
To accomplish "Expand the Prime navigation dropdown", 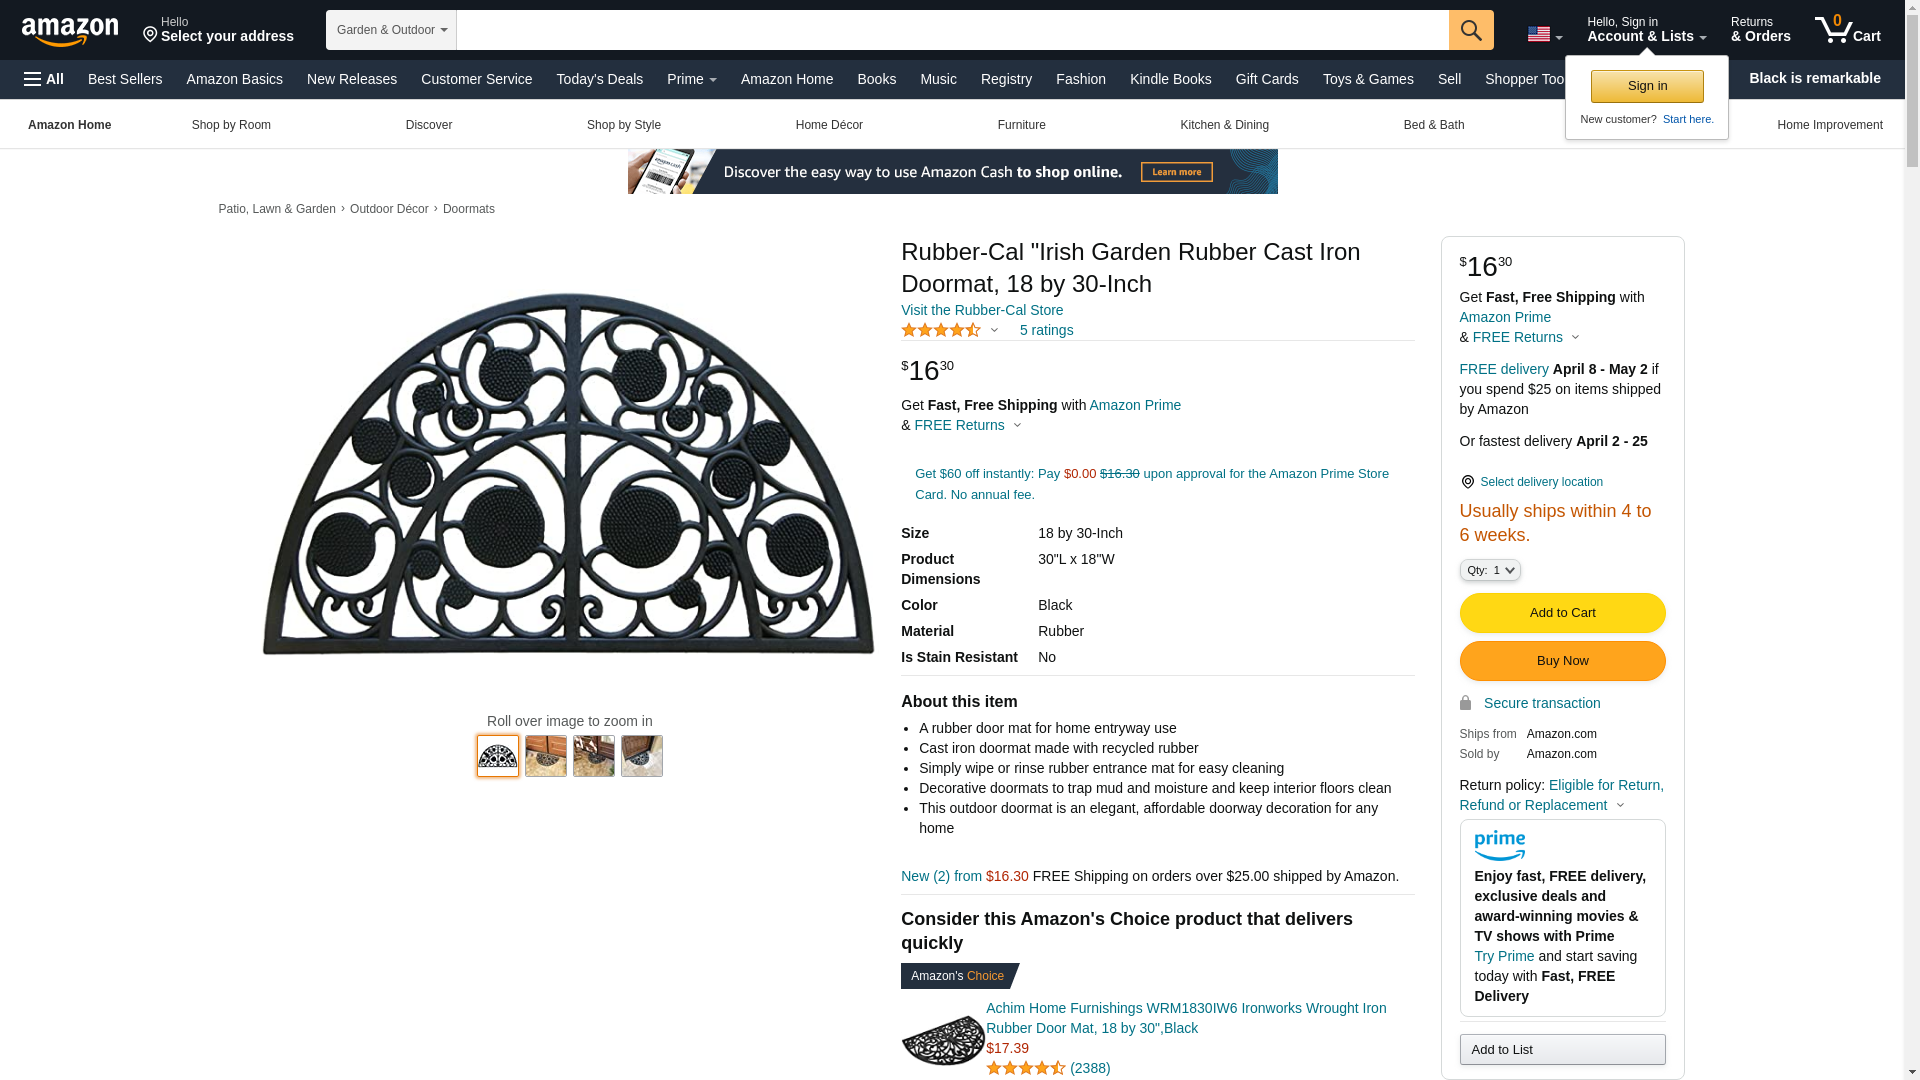I will click(x=691, y=79).
